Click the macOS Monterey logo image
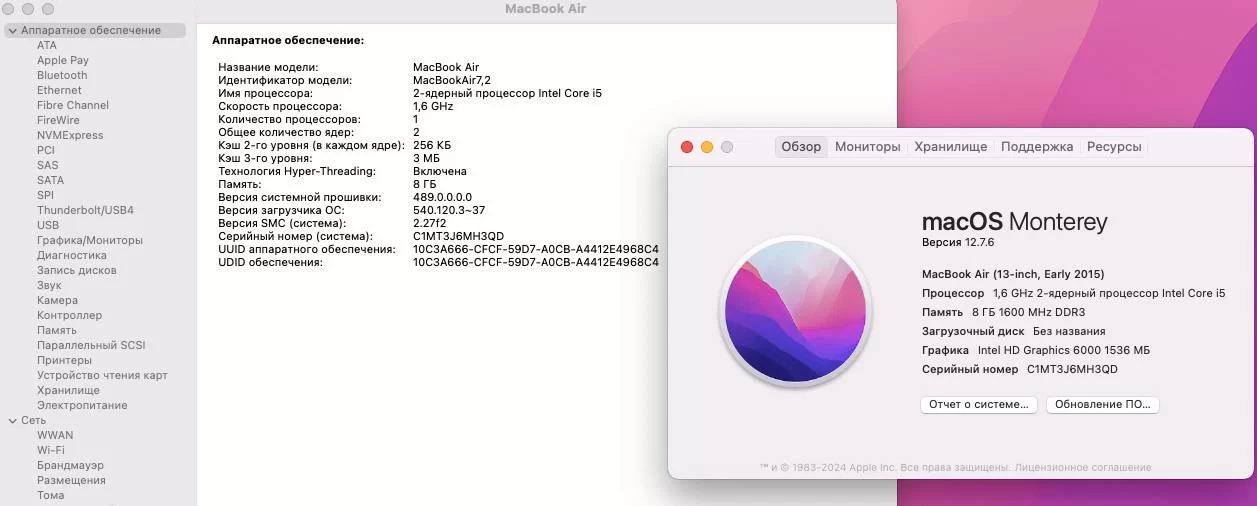Viewport: 1257px width, 506px height. coord(797,312)
